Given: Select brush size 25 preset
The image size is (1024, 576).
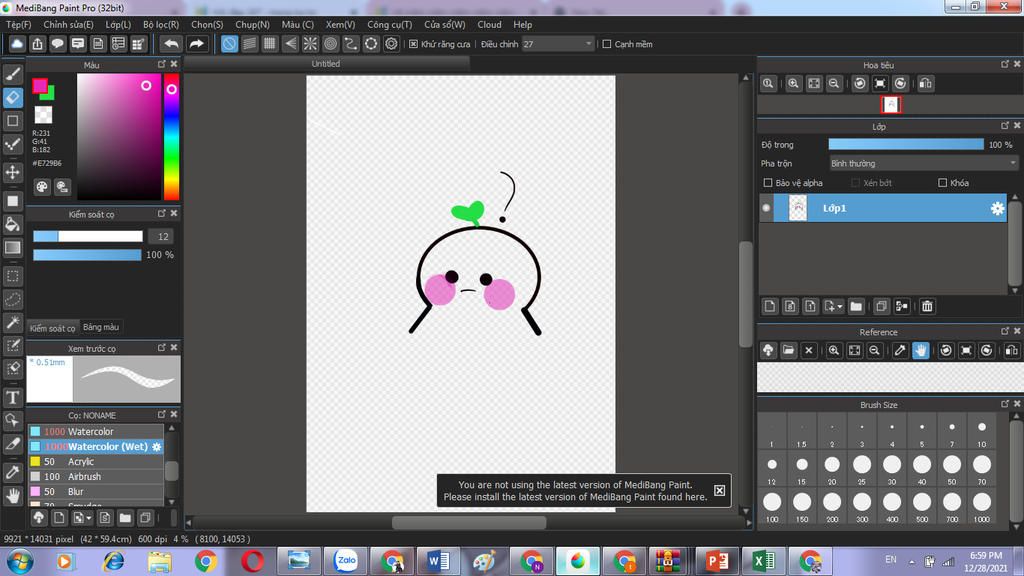Looking at the screenshot, I should coord(862,469).
